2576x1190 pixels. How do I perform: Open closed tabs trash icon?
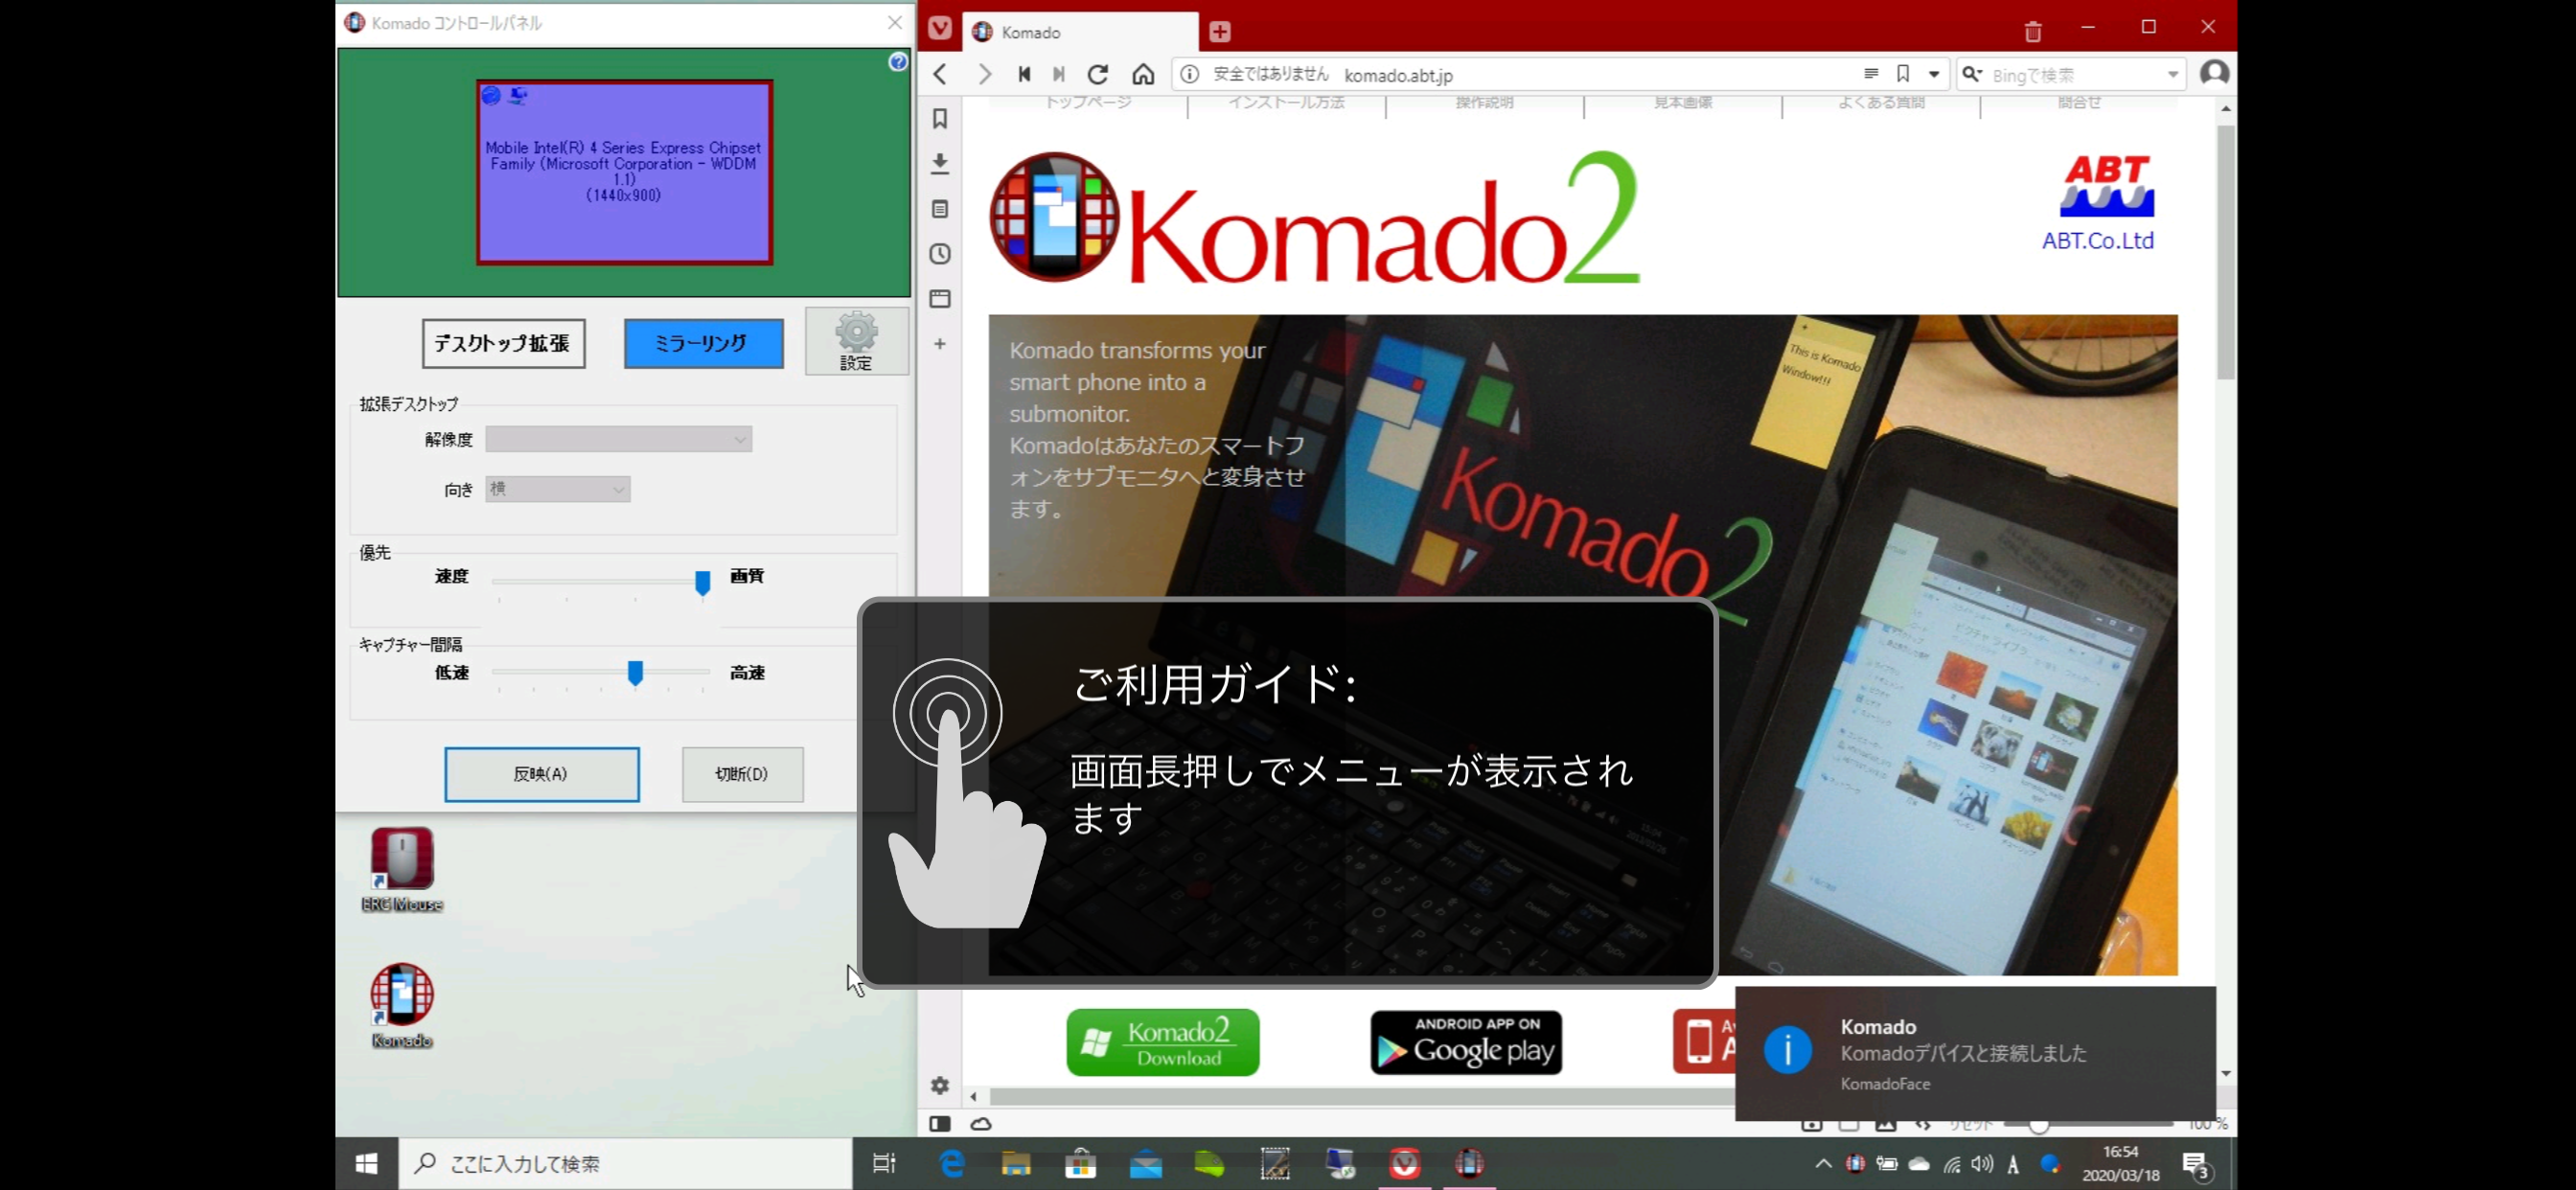[2032, 32]
